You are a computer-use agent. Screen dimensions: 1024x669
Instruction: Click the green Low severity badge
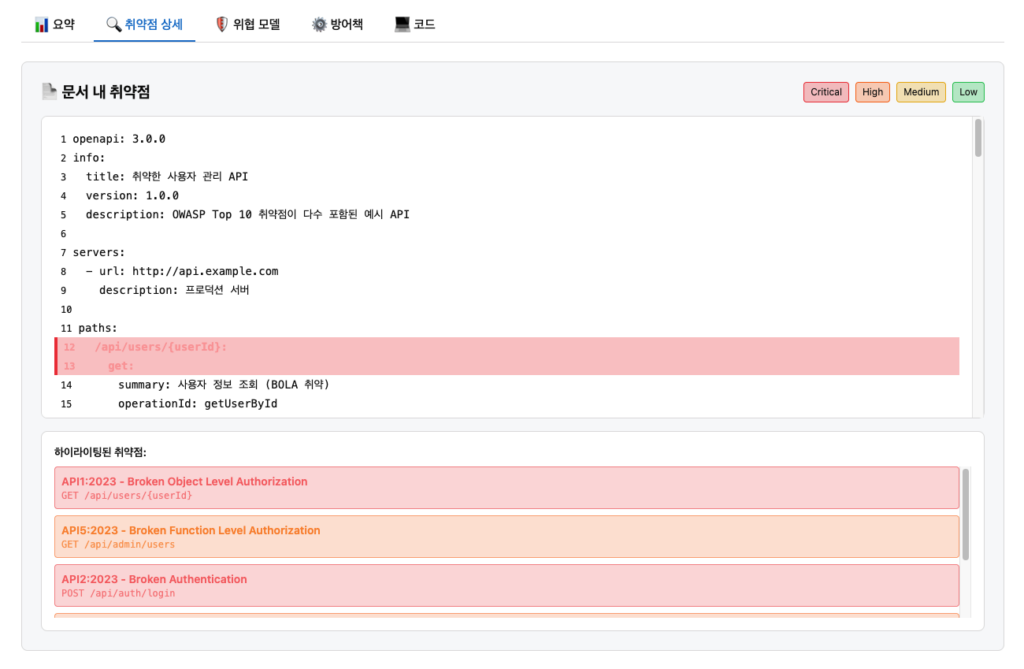tap(968, 92)
